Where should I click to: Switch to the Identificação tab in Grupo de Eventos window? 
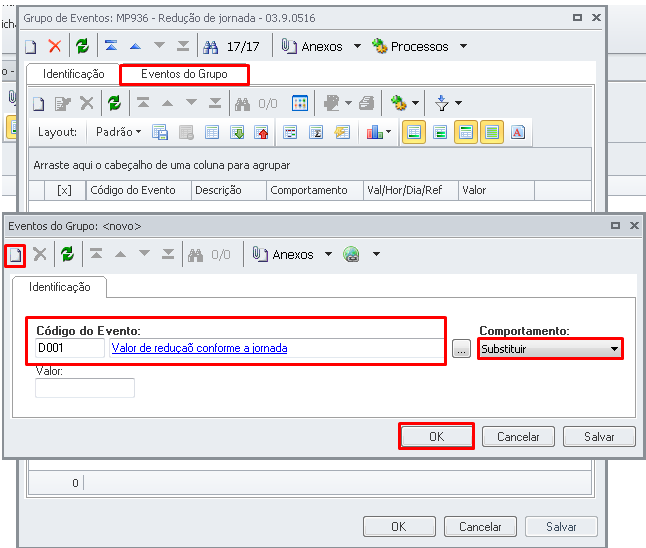tap(74, 74)
